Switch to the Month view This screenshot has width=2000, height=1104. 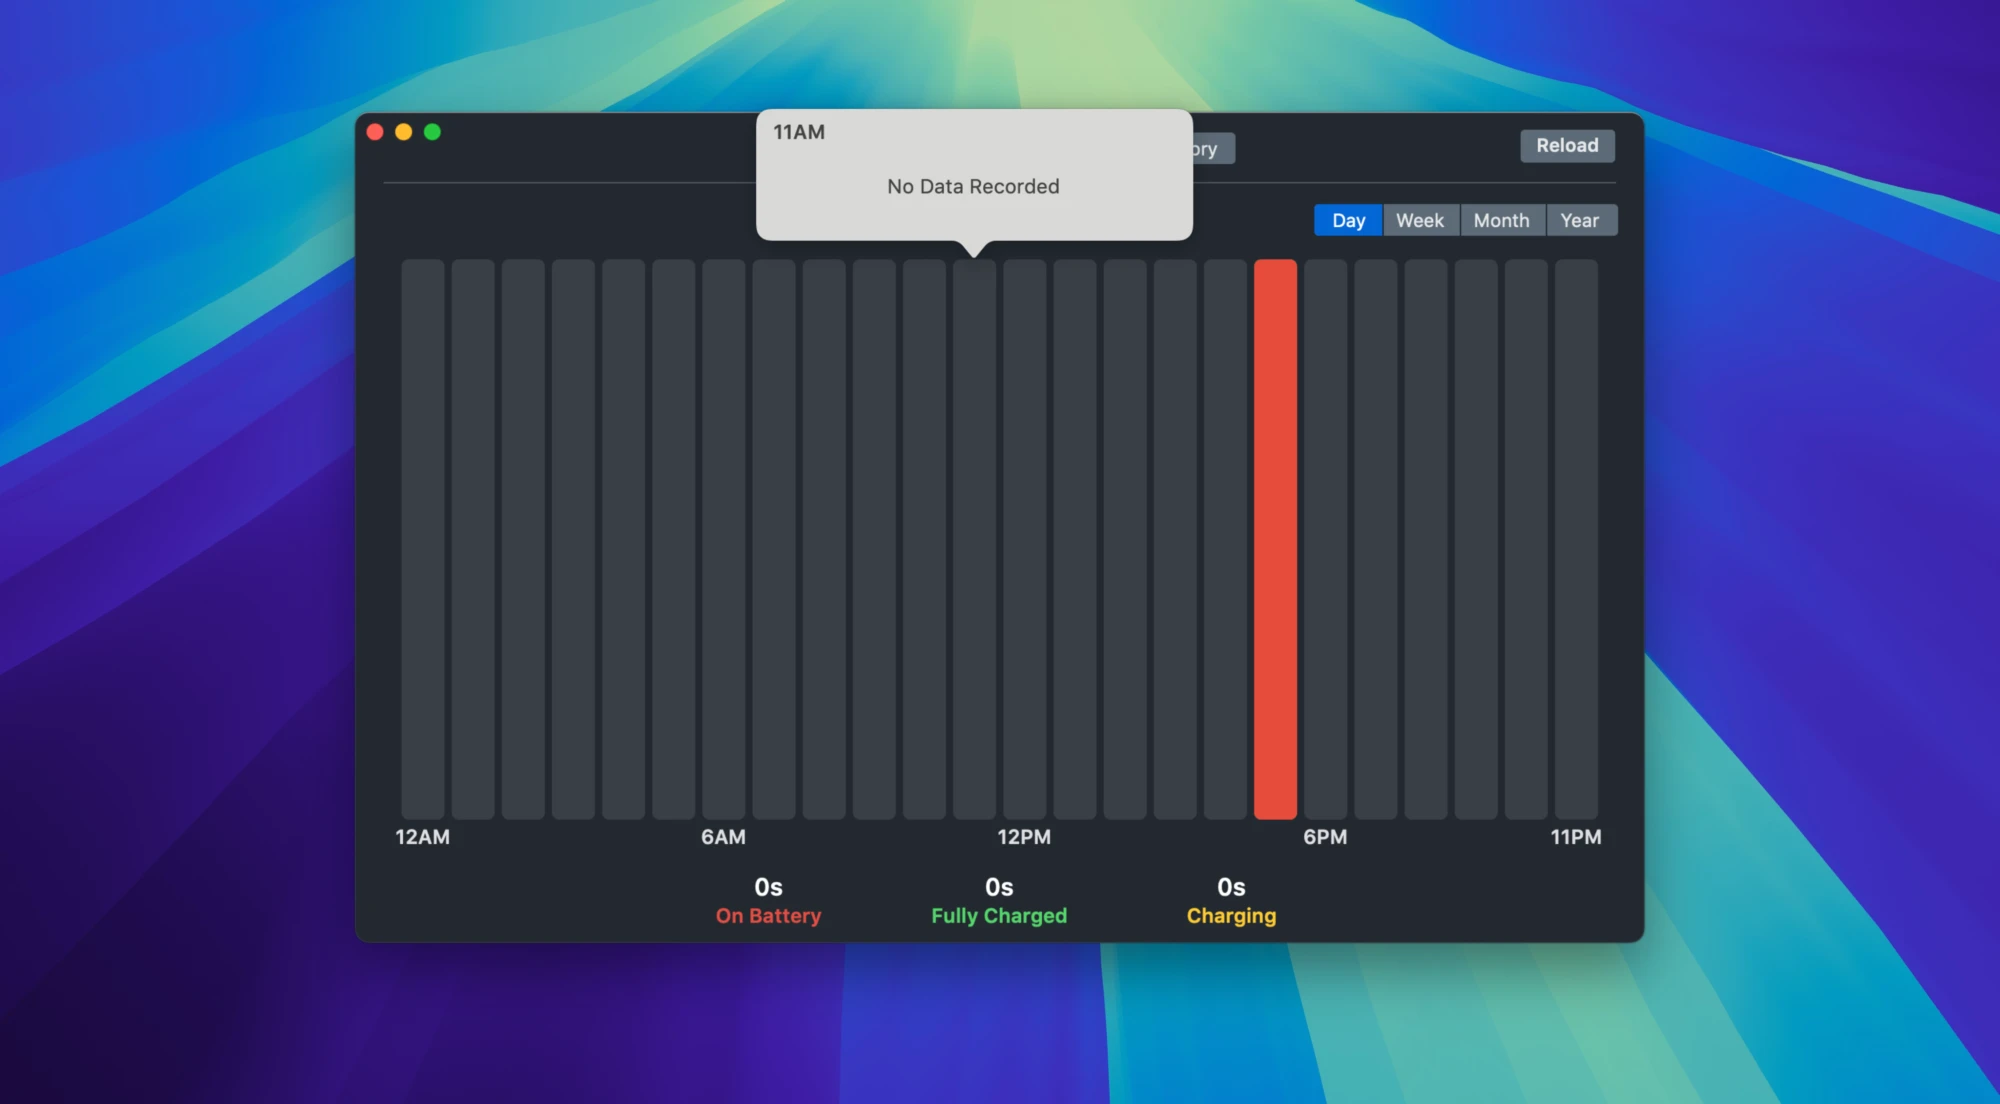[x=1501, y=221]
